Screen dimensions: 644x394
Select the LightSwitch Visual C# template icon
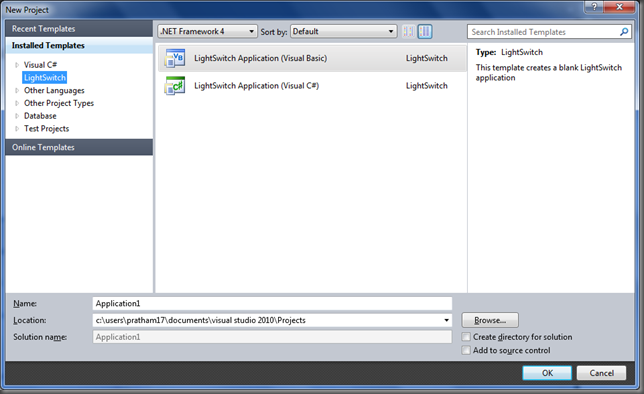point(175,86)
